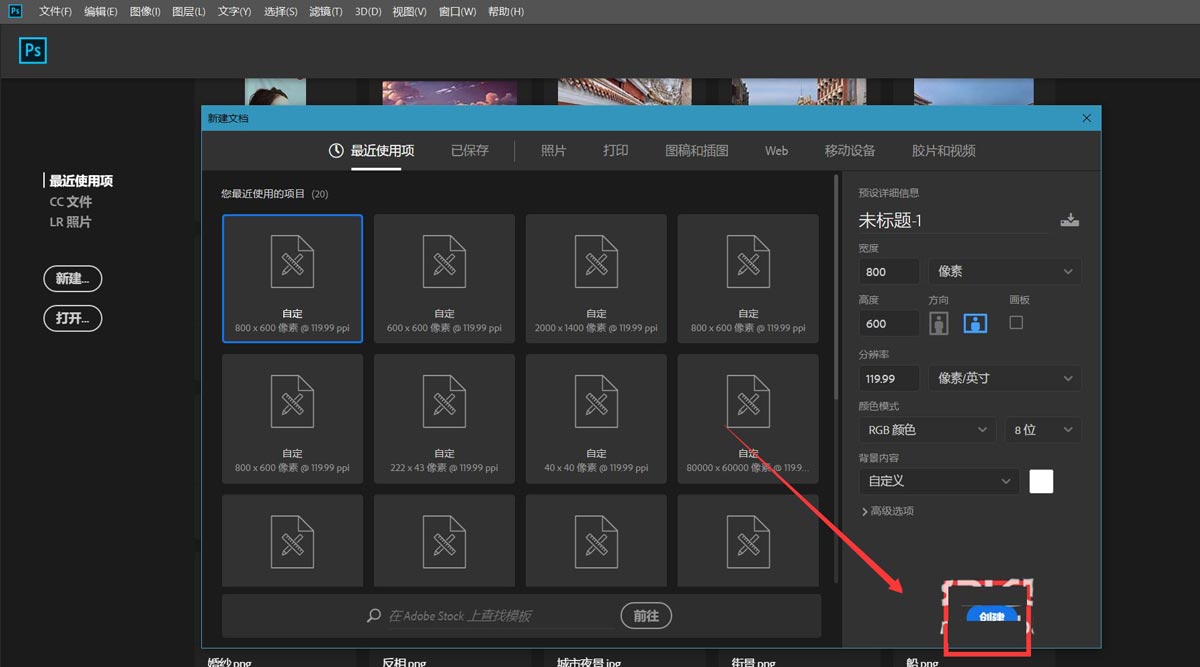Image resolution: width=1200 pixels, height=667 pixels.
Task: Switch to the 图稿和插图 tab
Action: pos(697,151)
